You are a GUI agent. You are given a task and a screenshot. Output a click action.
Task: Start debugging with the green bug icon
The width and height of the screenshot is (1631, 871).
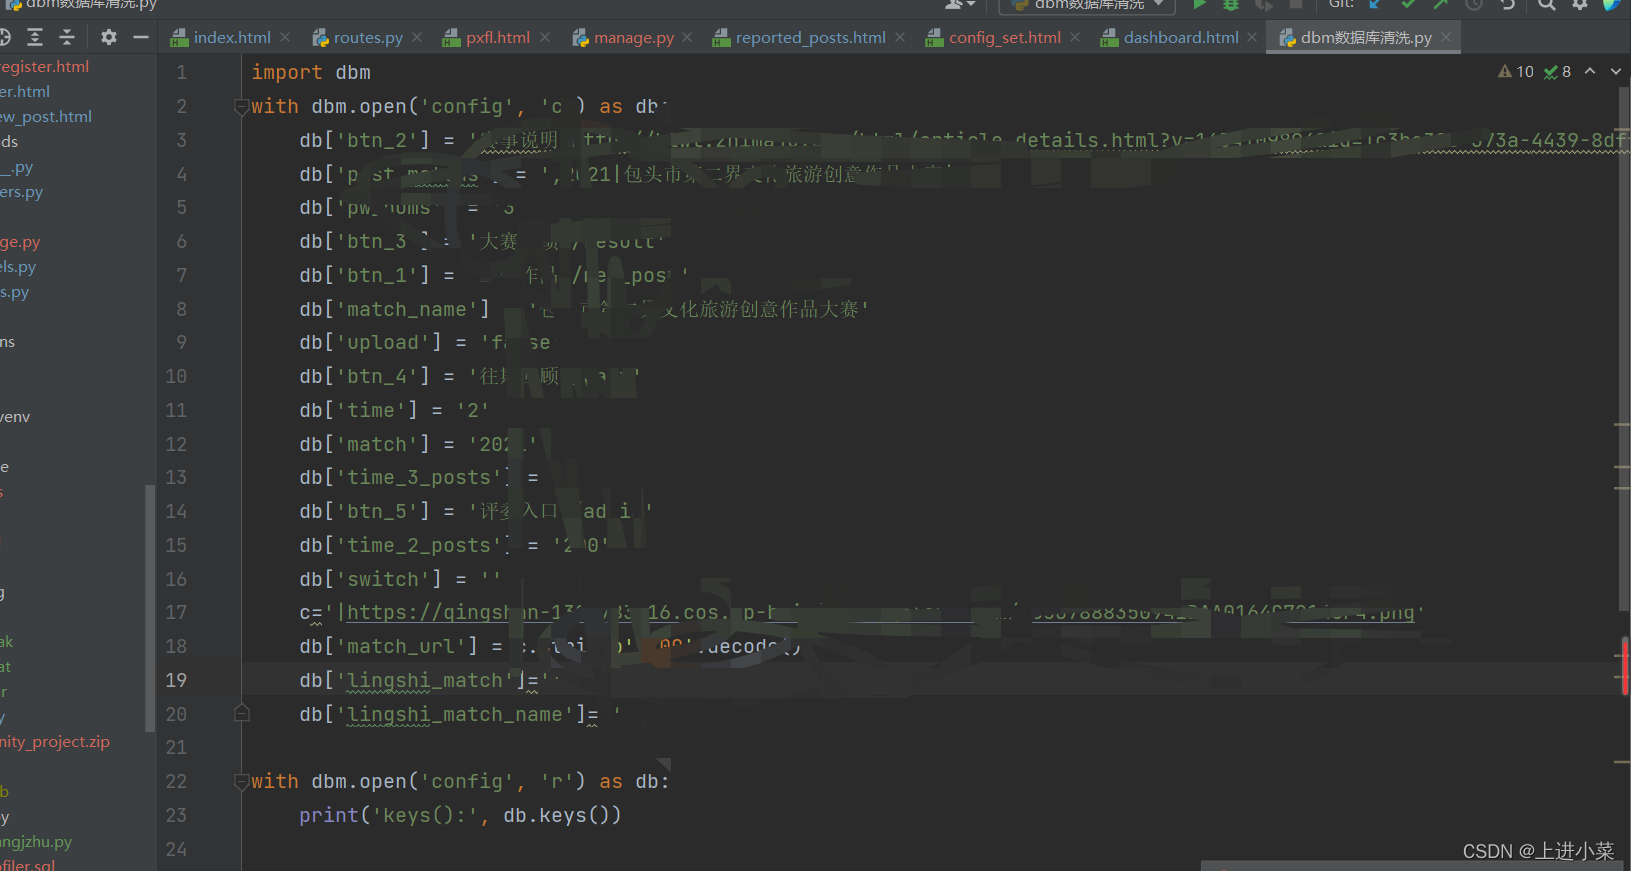(x=1231, y=4)
